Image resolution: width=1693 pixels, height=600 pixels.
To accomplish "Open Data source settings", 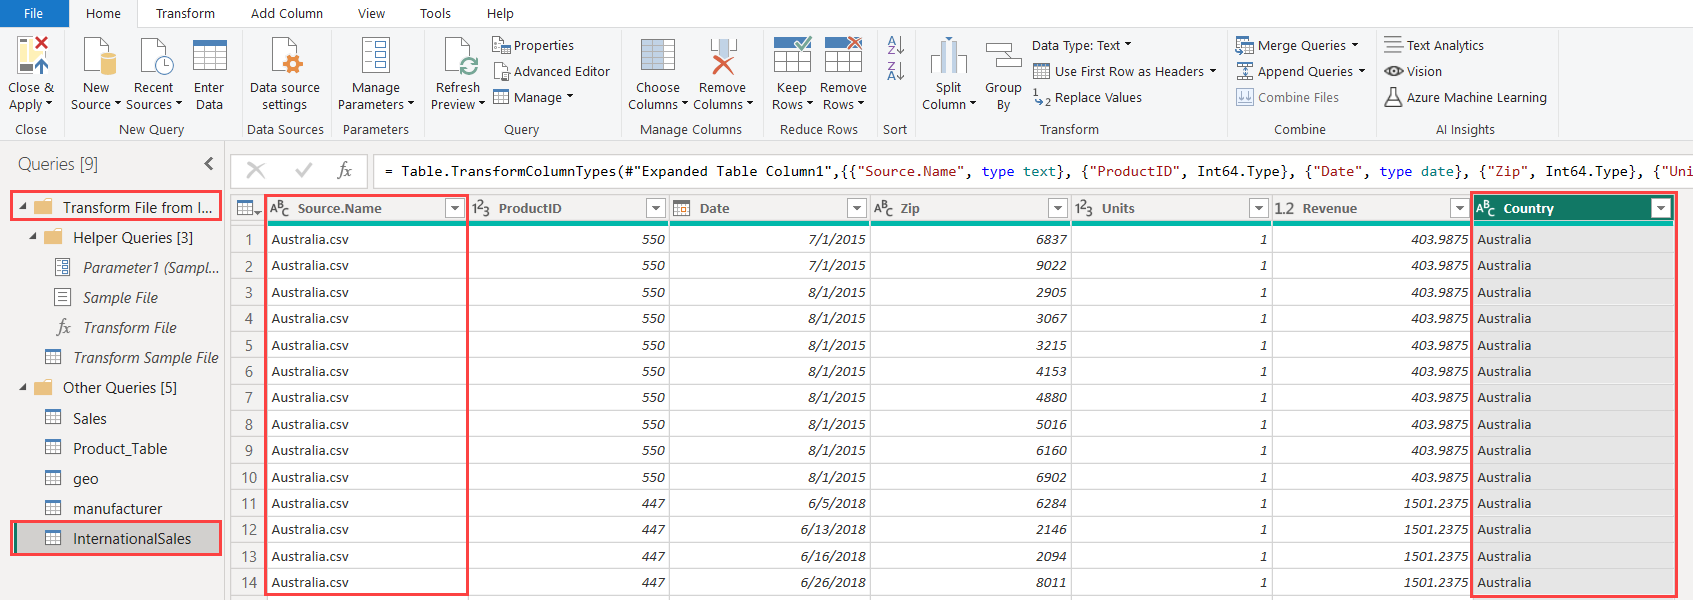I will coord(285,57).
